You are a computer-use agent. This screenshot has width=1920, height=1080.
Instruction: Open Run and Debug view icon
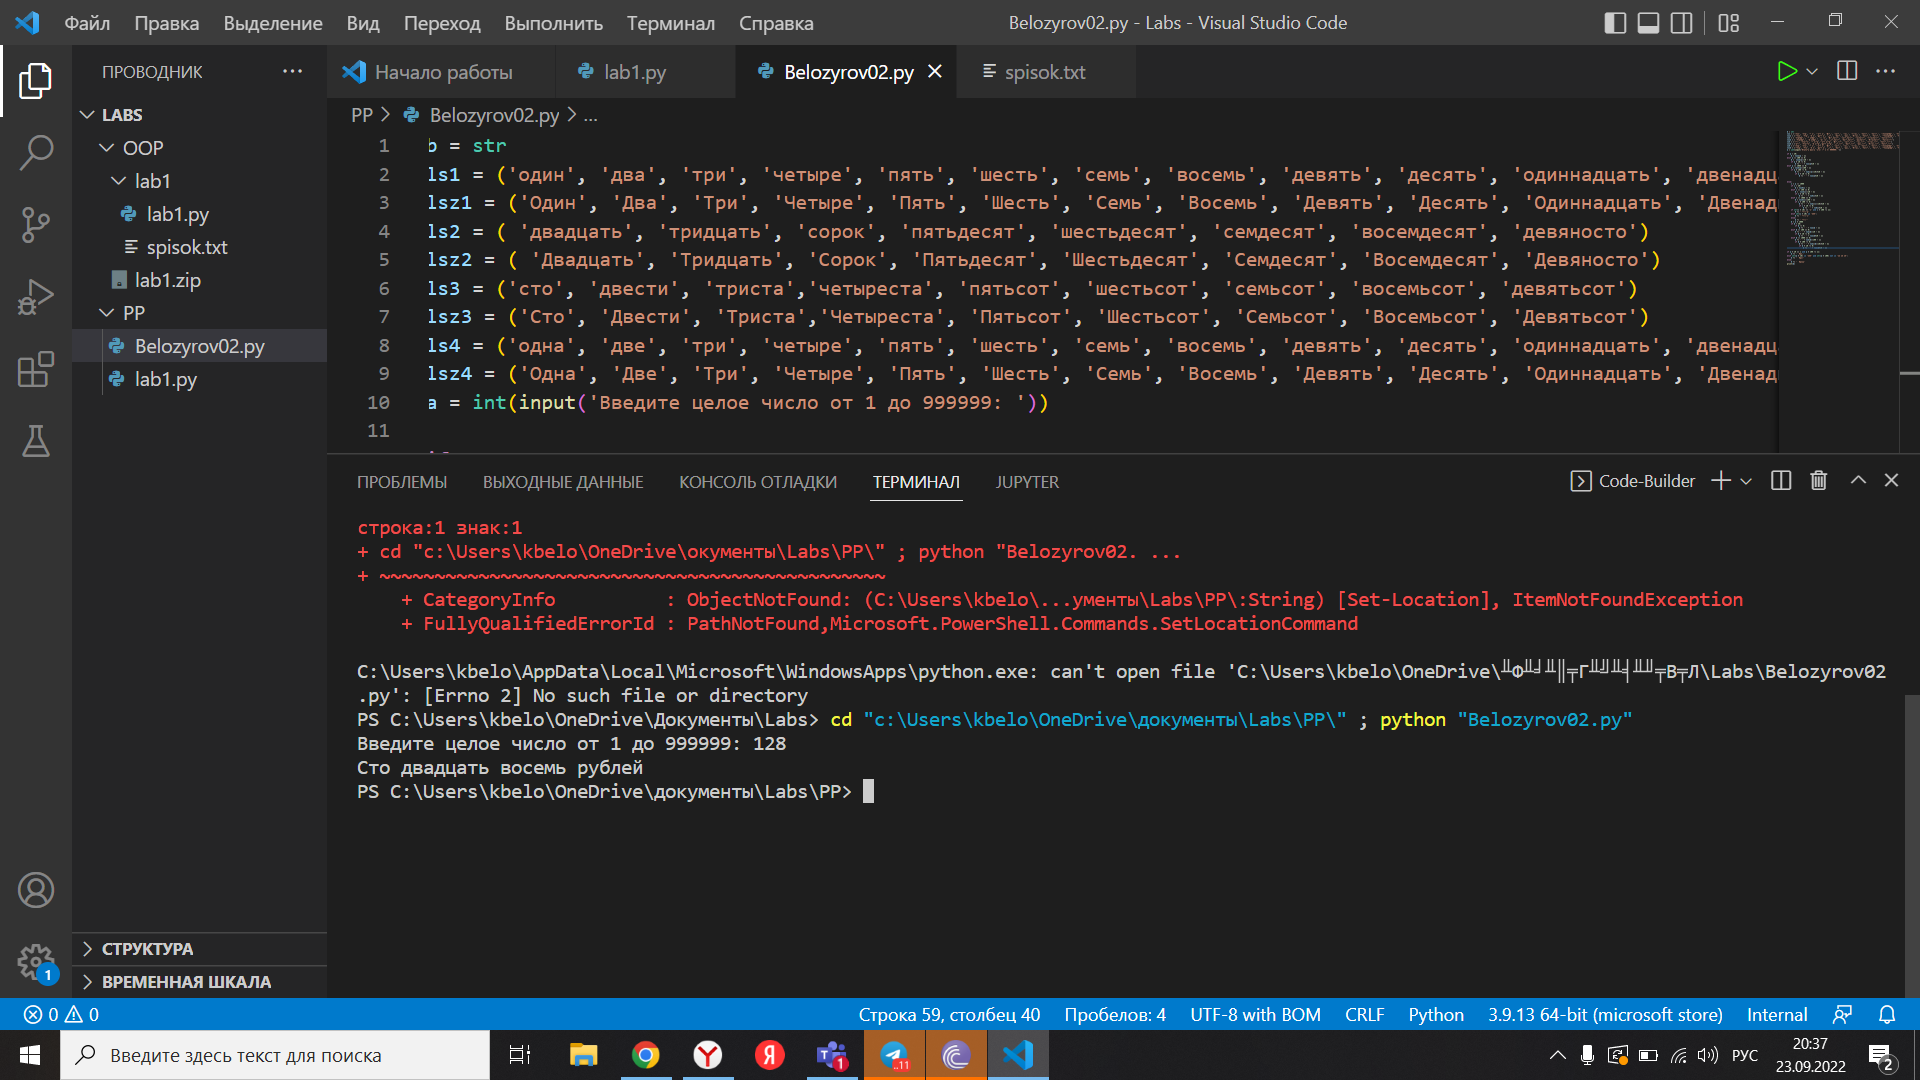[x=36, y=297]
